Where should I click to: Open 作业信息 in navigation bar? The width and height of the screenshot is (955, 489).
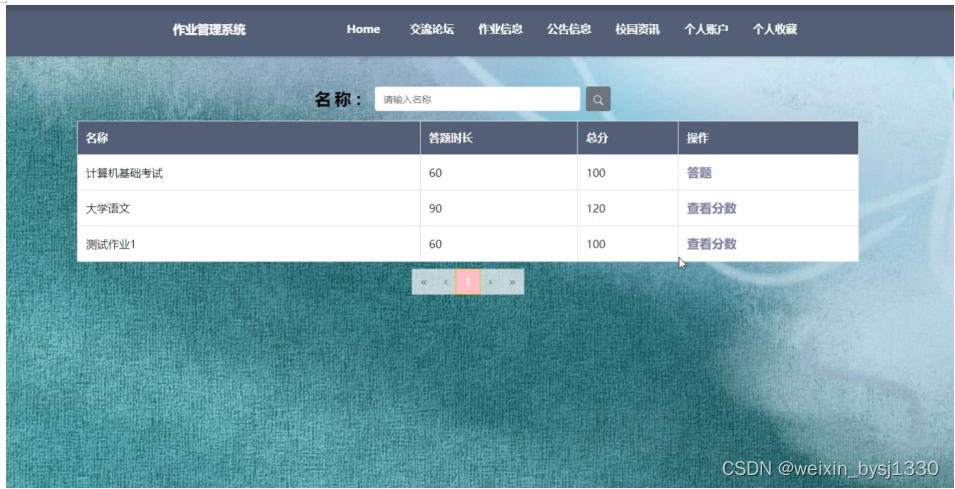point(500,29)
